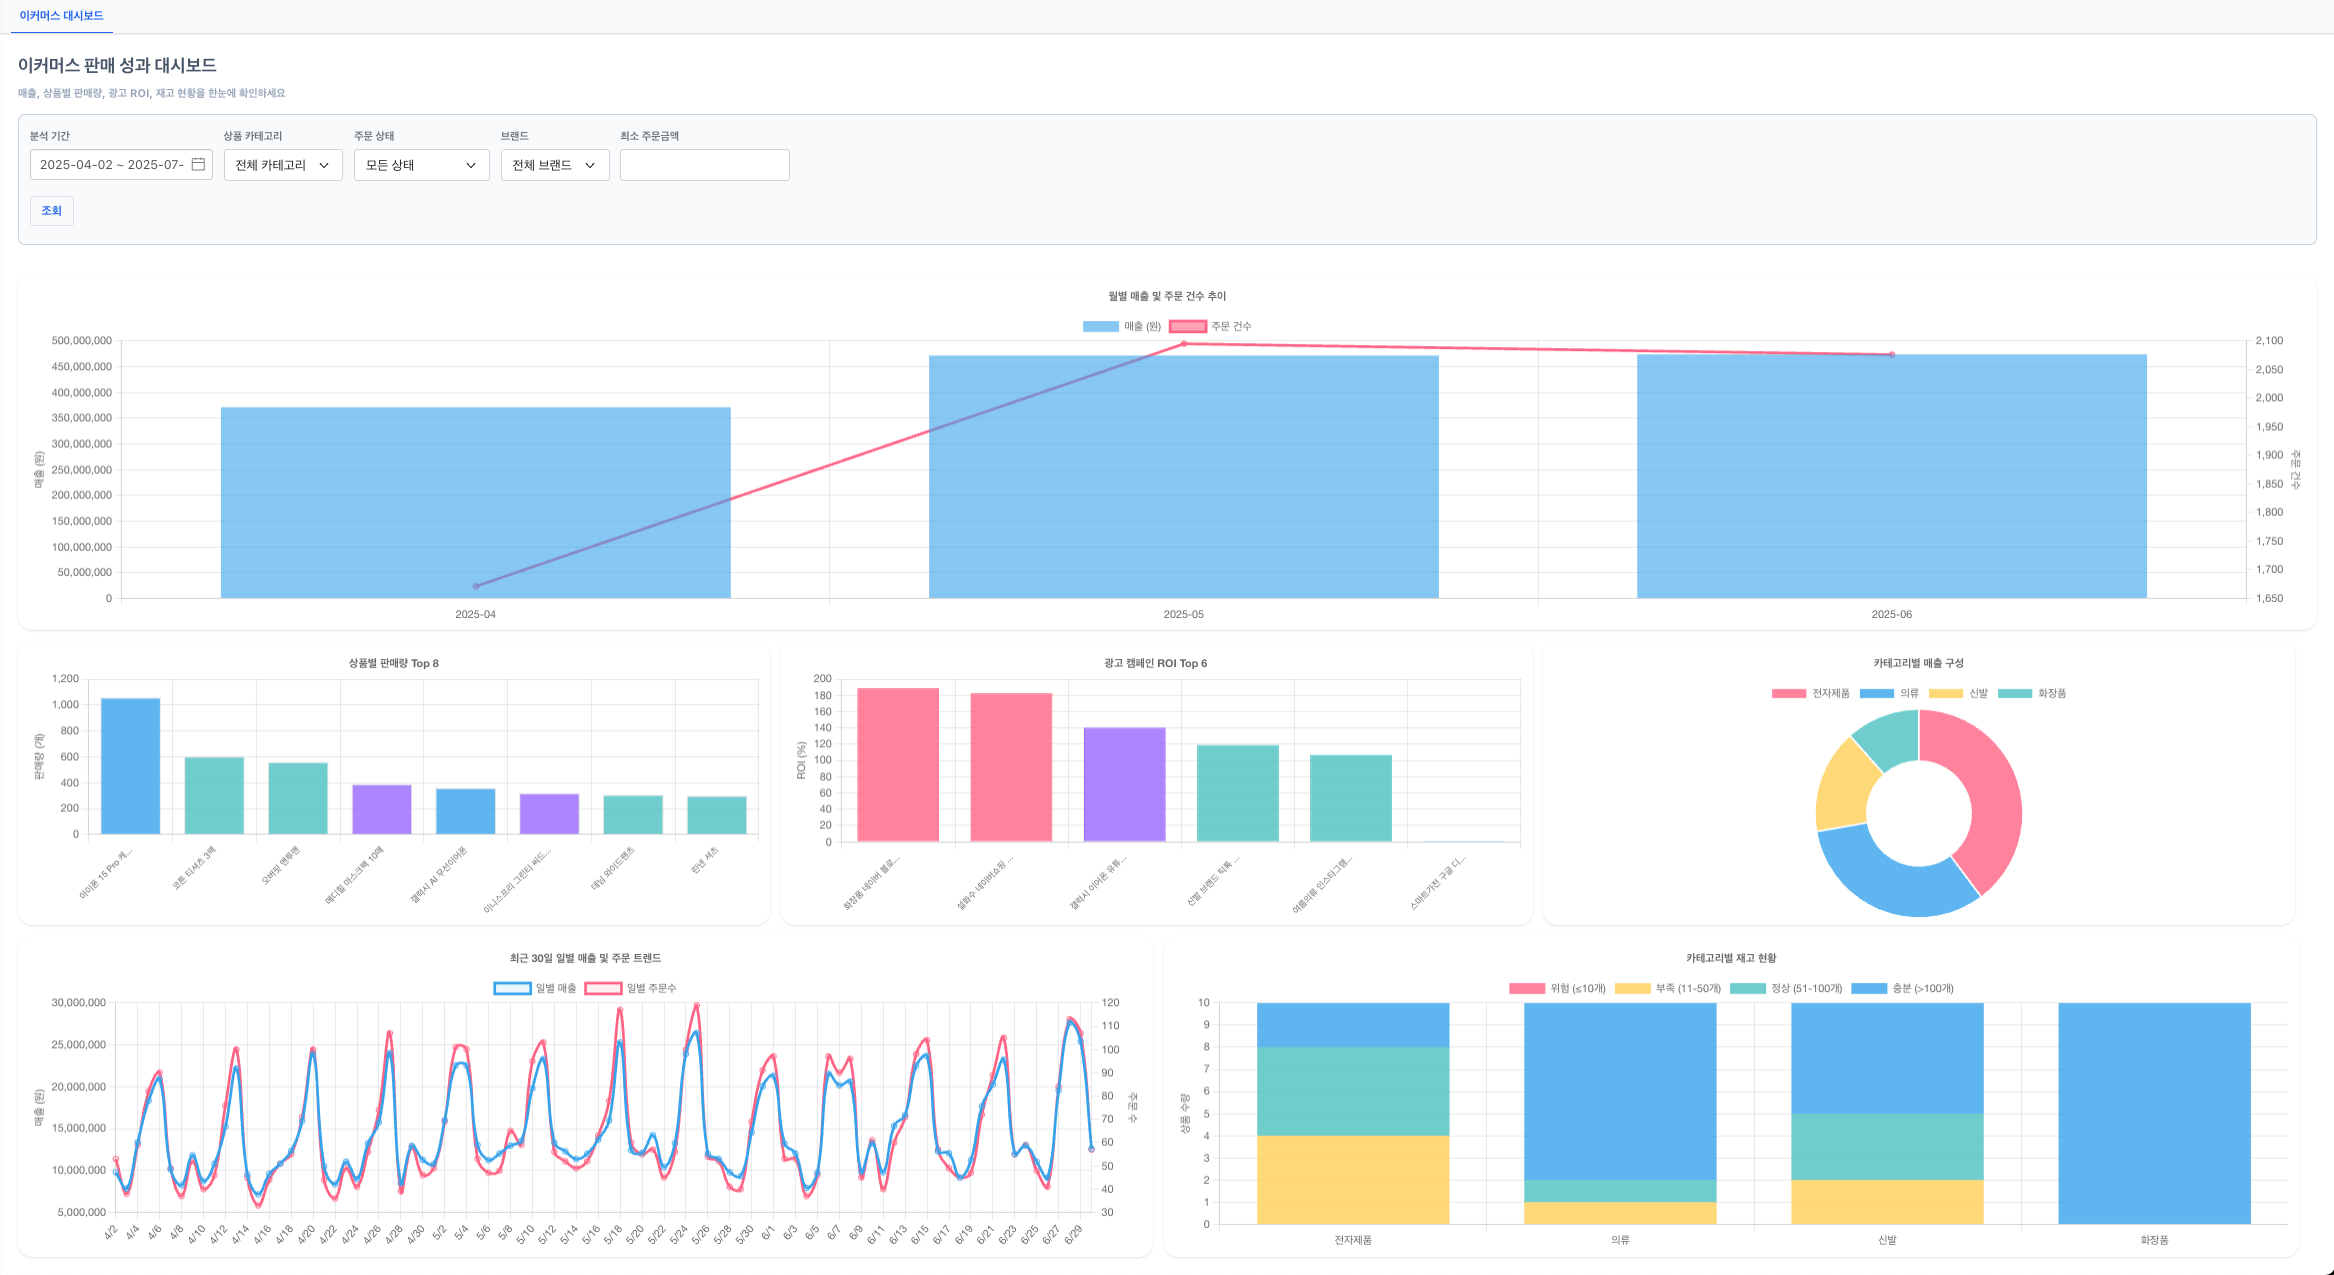Click the purple bar in ROI chart

click(1124, 784)
